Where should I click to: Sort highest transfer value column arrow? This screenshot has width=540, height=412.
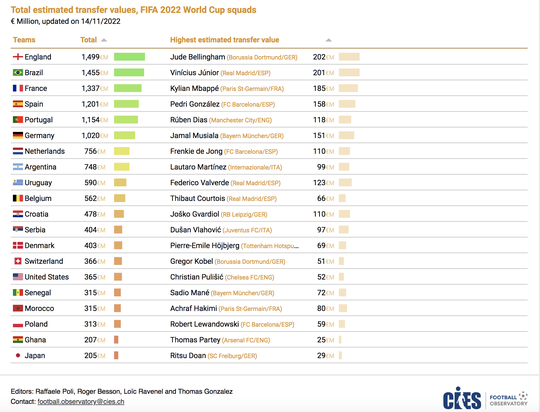coord(329,40)
